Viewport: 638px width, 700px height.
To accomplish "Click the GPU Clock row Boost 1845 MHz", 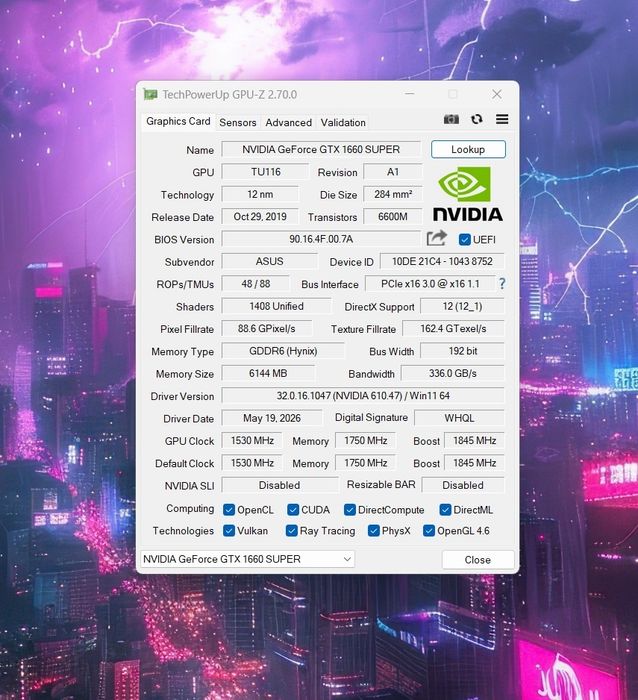I will coord(475,440).
